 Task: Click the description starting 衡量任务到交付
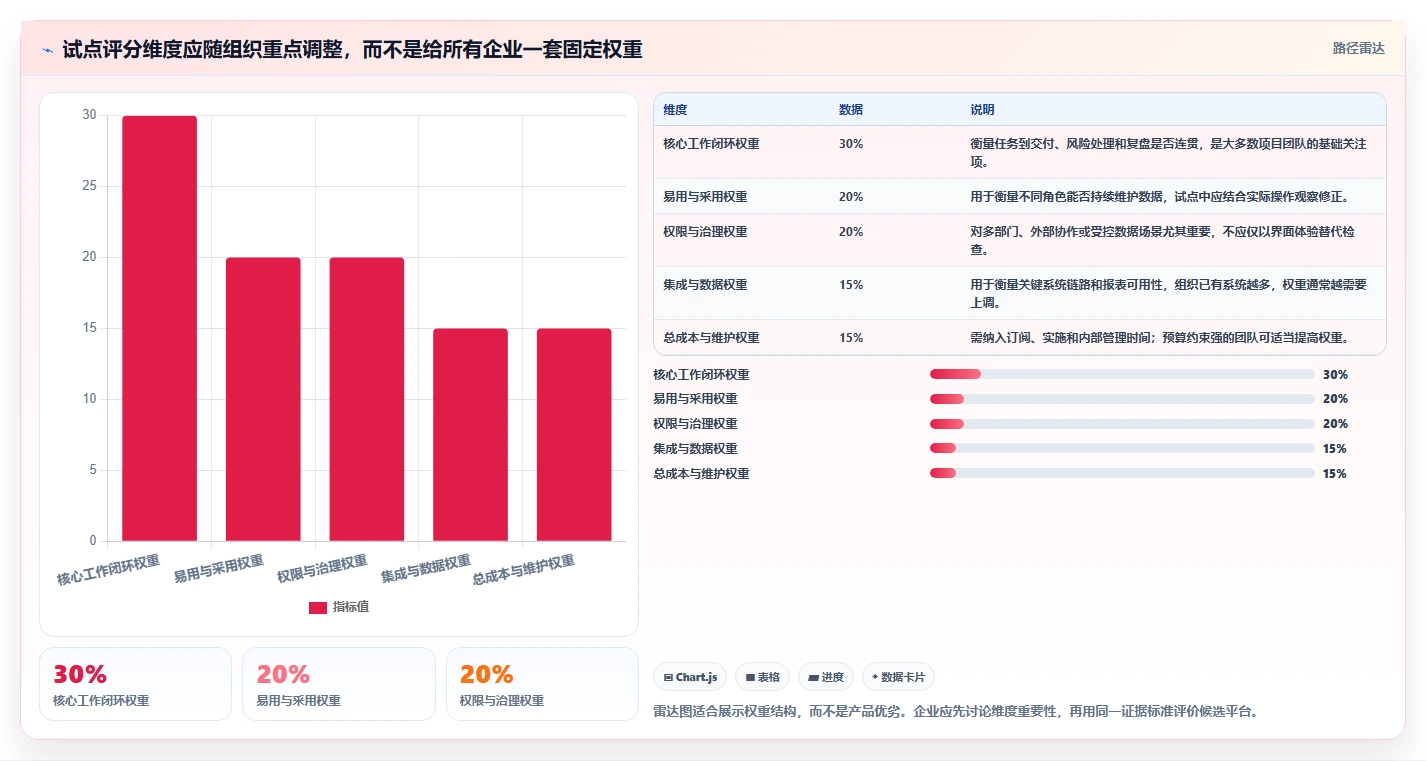tap(1169, 153)
